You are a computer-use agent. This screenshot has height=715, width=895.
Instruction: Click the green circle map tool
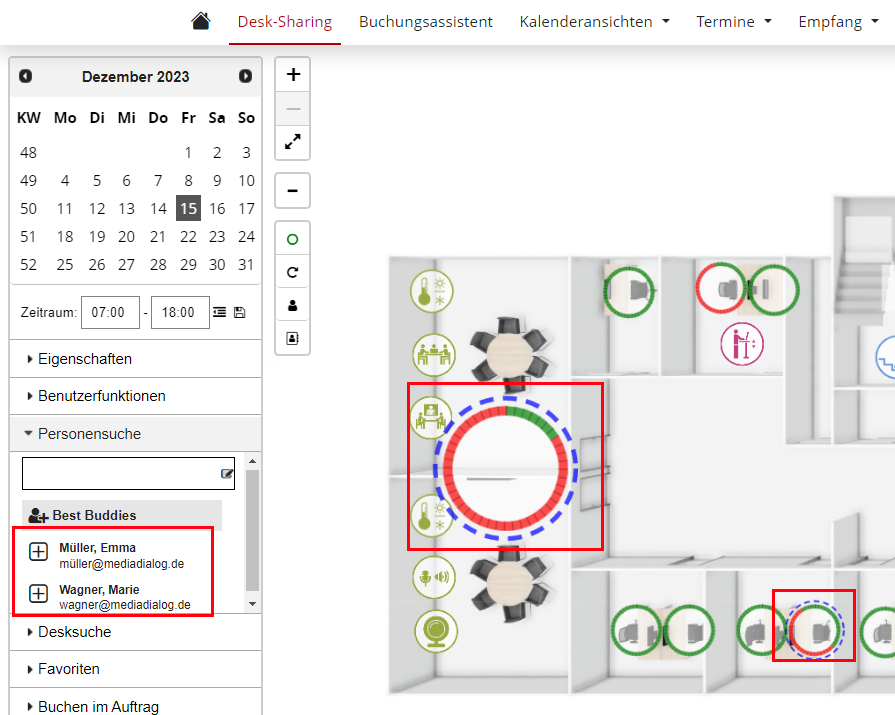click(293, 239)
